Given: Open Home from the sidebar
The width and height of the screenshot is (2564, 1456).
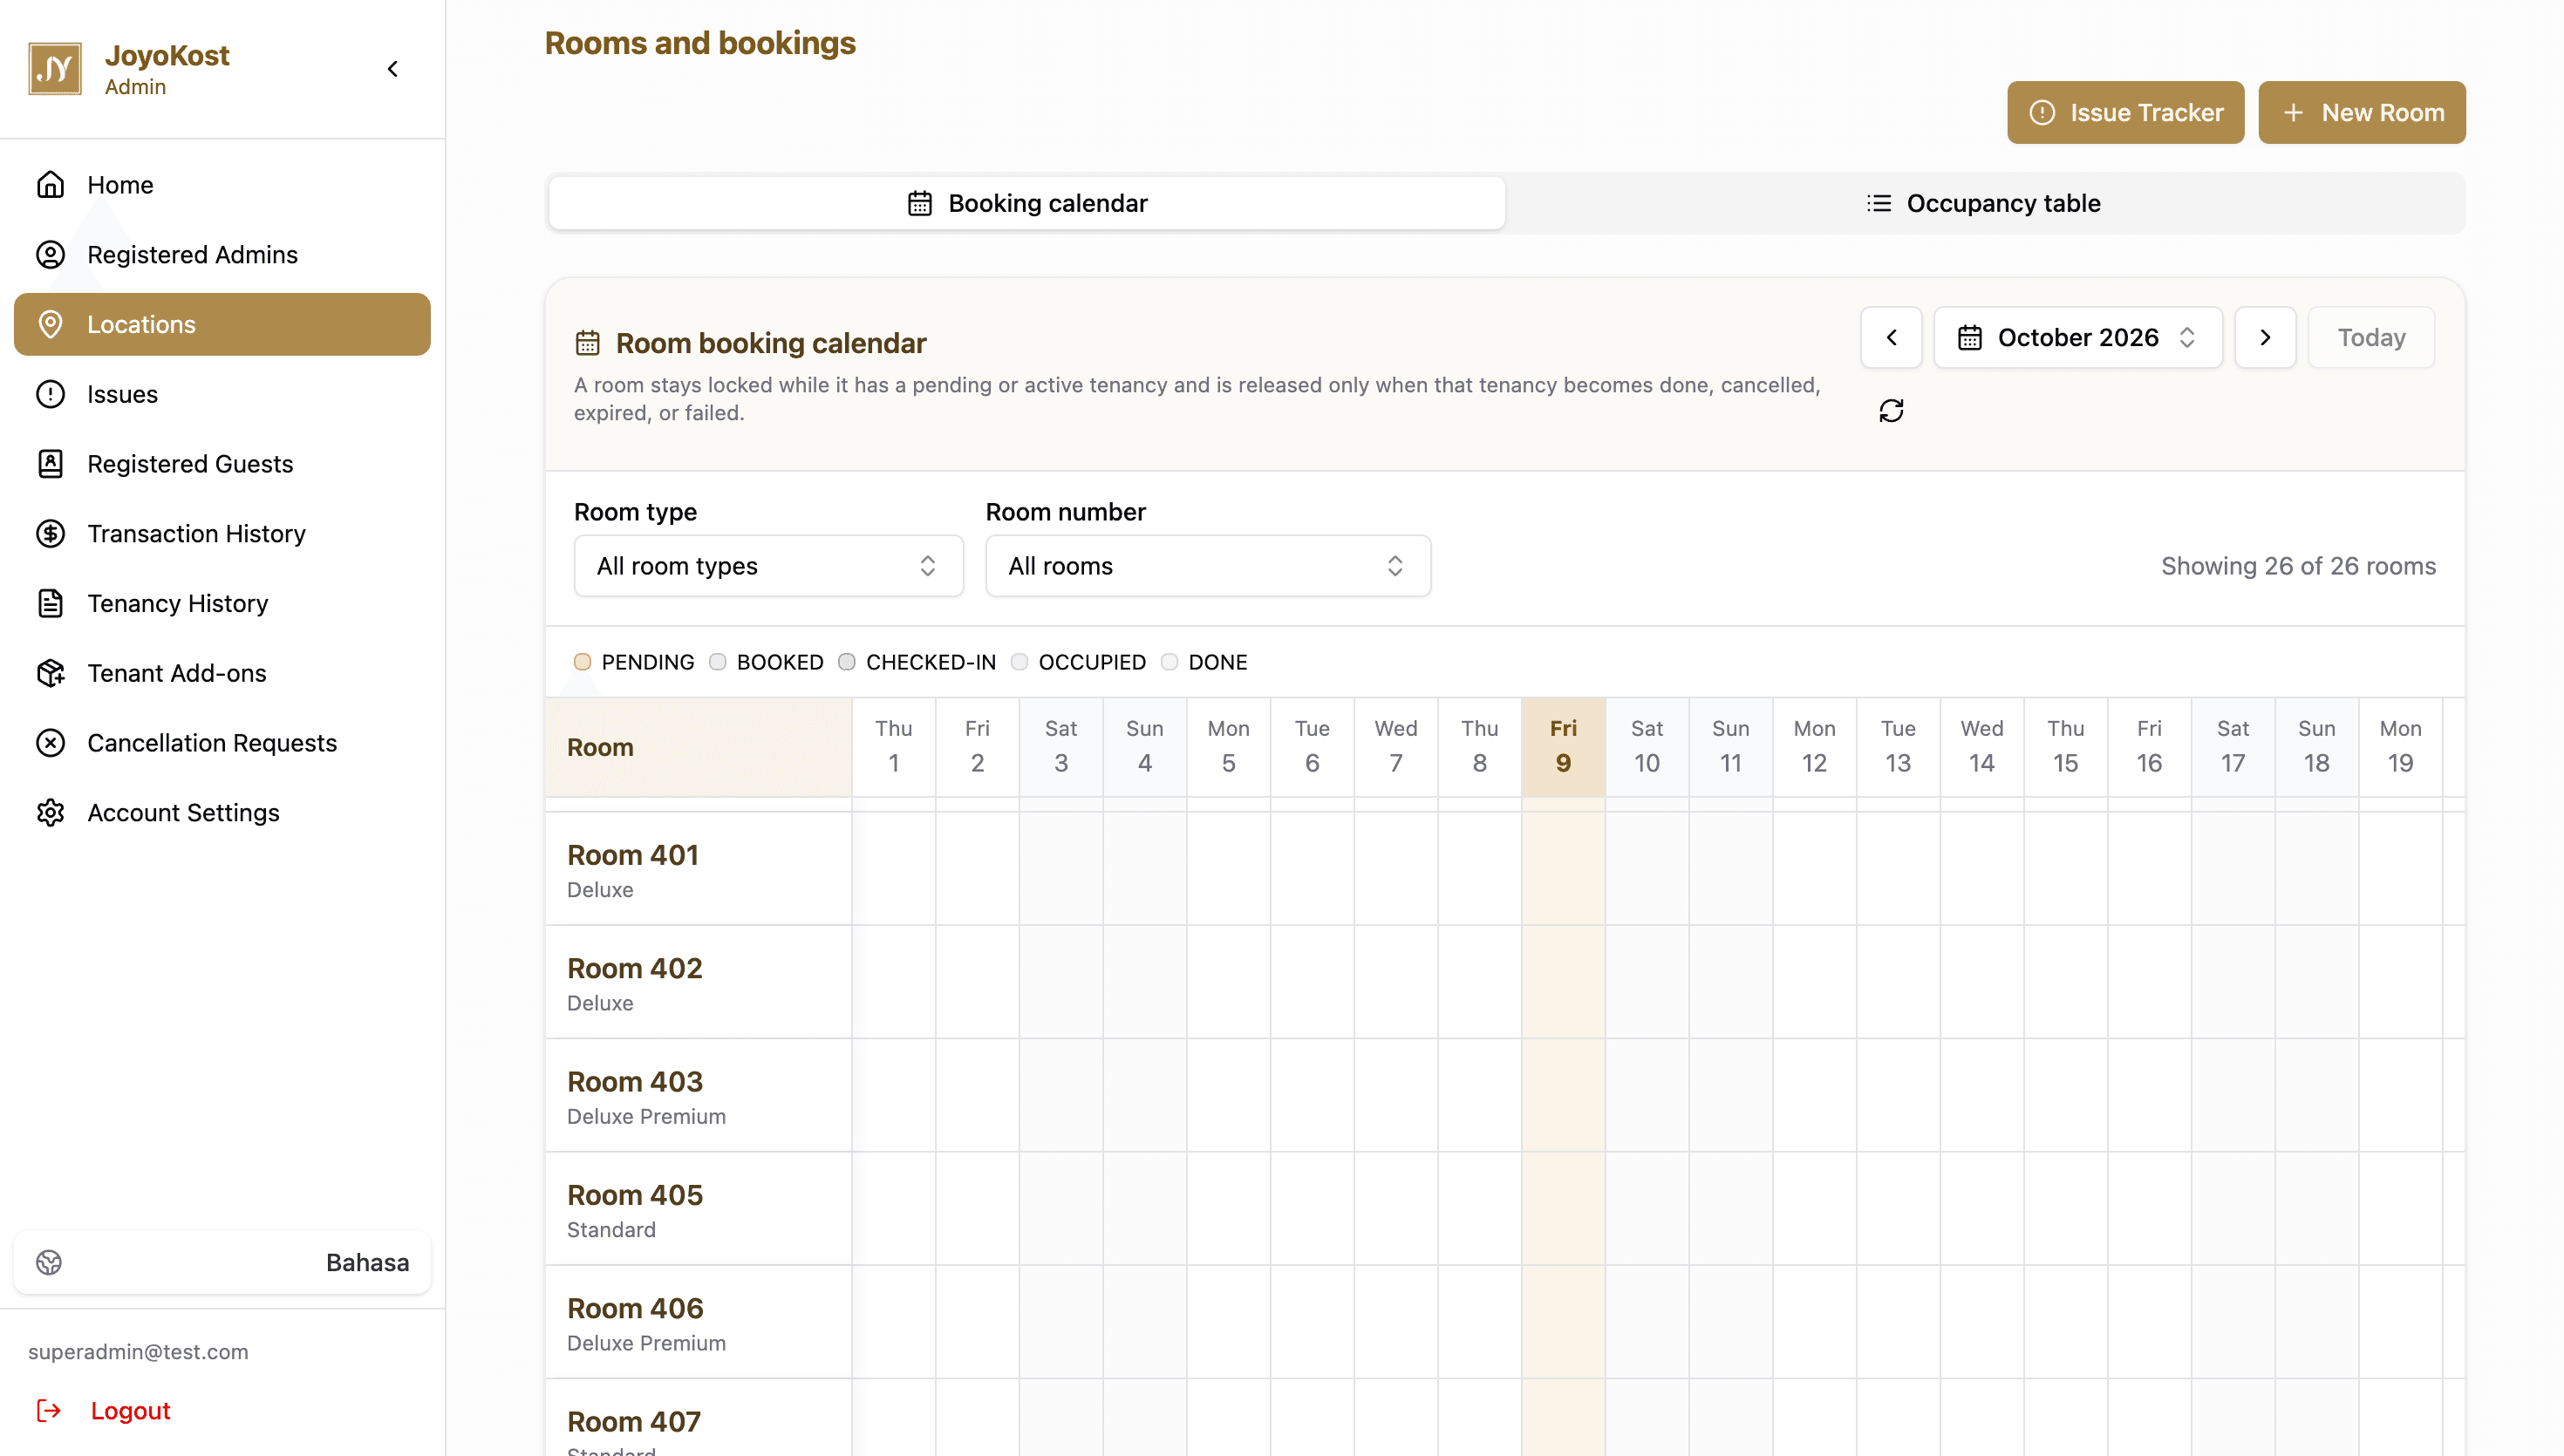Looking at the screenshot, I should (x=222, y=185).
